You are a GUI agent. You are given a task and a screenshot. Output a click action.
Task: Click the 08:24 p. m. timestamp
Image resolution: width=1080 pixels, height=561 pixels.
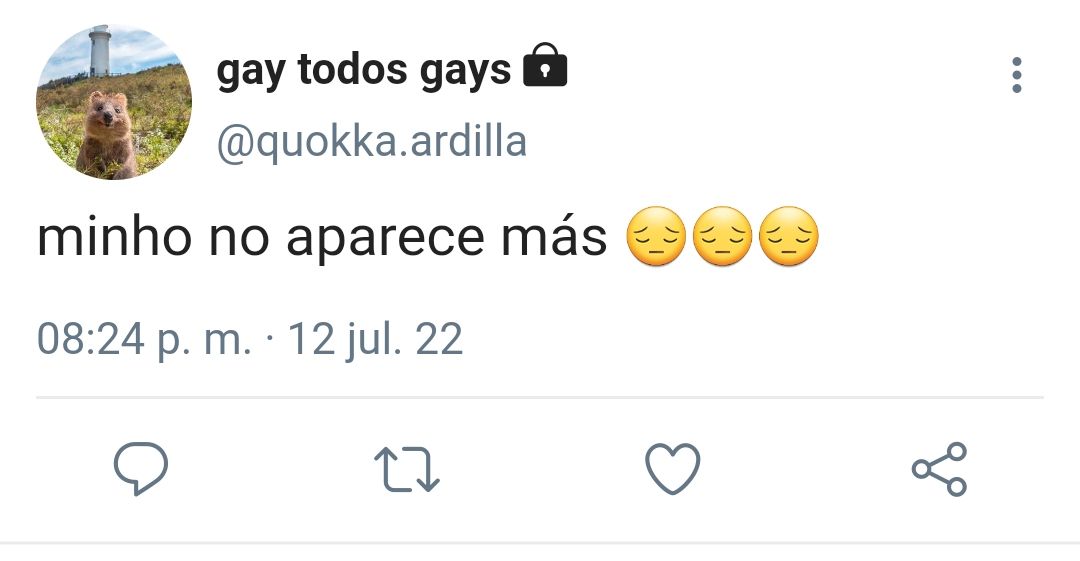point(144,339)
